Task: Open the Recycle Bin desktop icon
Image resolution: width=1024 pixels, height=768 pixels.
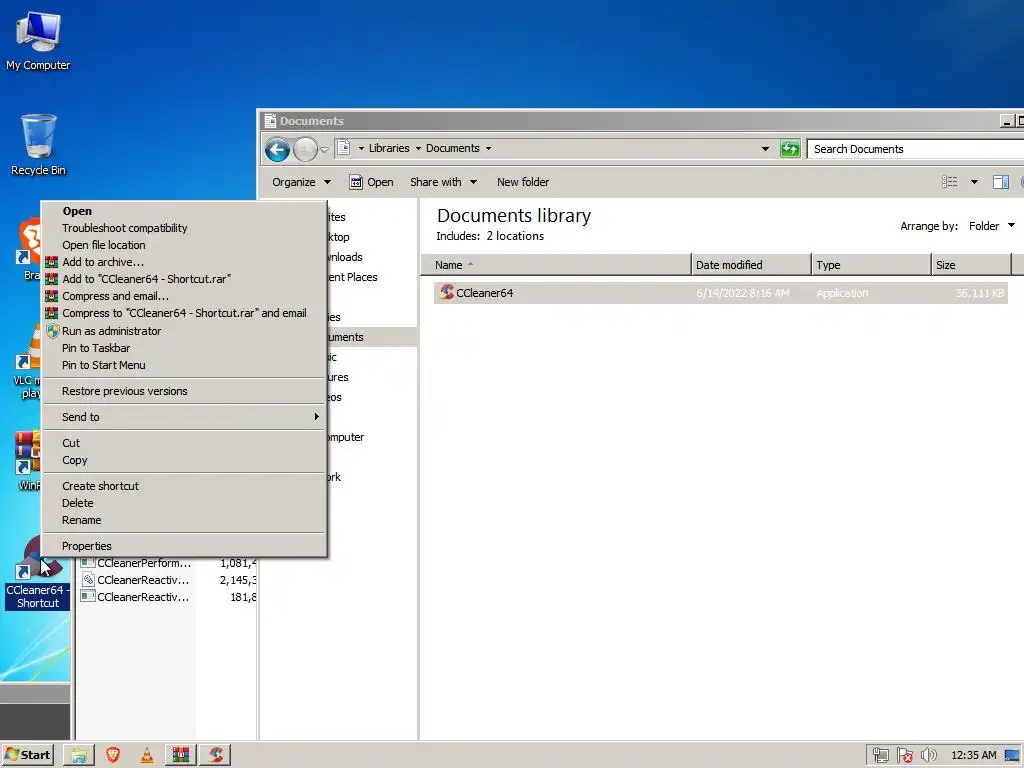Action: (x=38, y=145)
